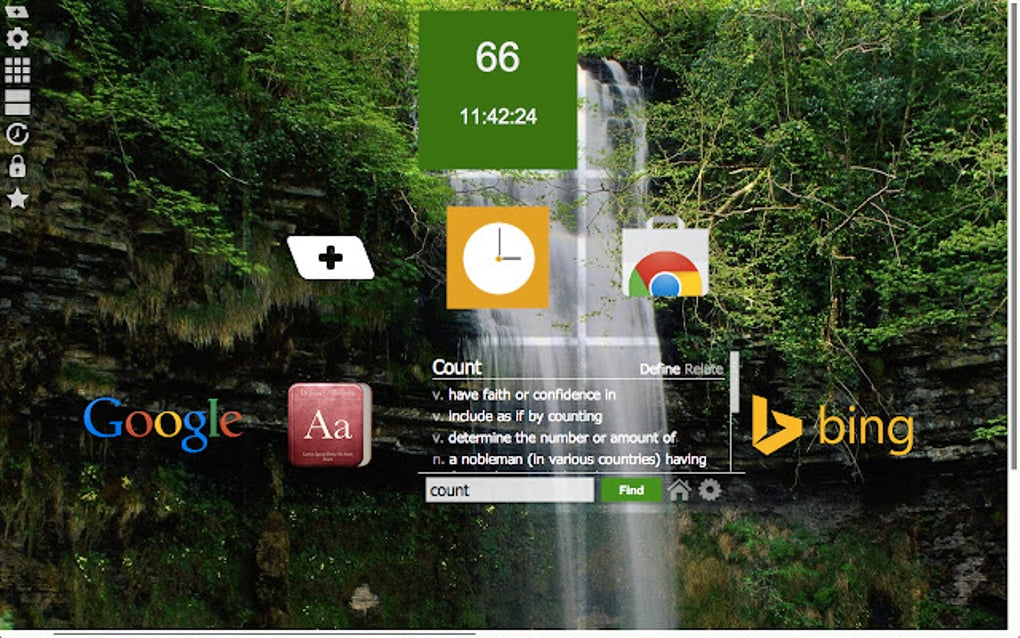Click the home icon in the dictionary widget

pos(680,489)
